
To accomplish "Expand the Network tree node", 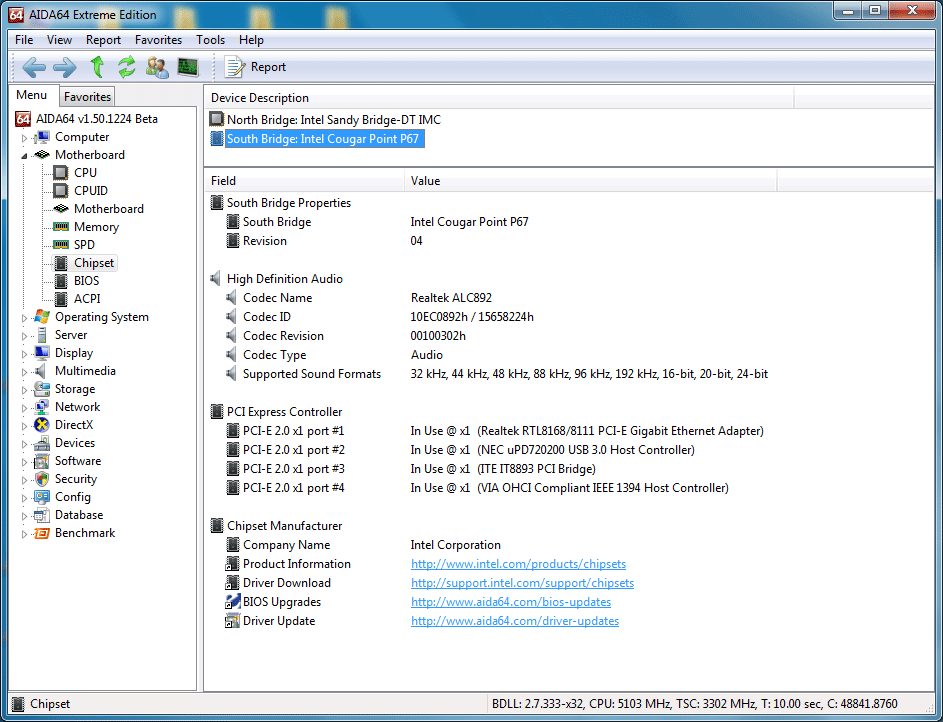I will [24, 408].
